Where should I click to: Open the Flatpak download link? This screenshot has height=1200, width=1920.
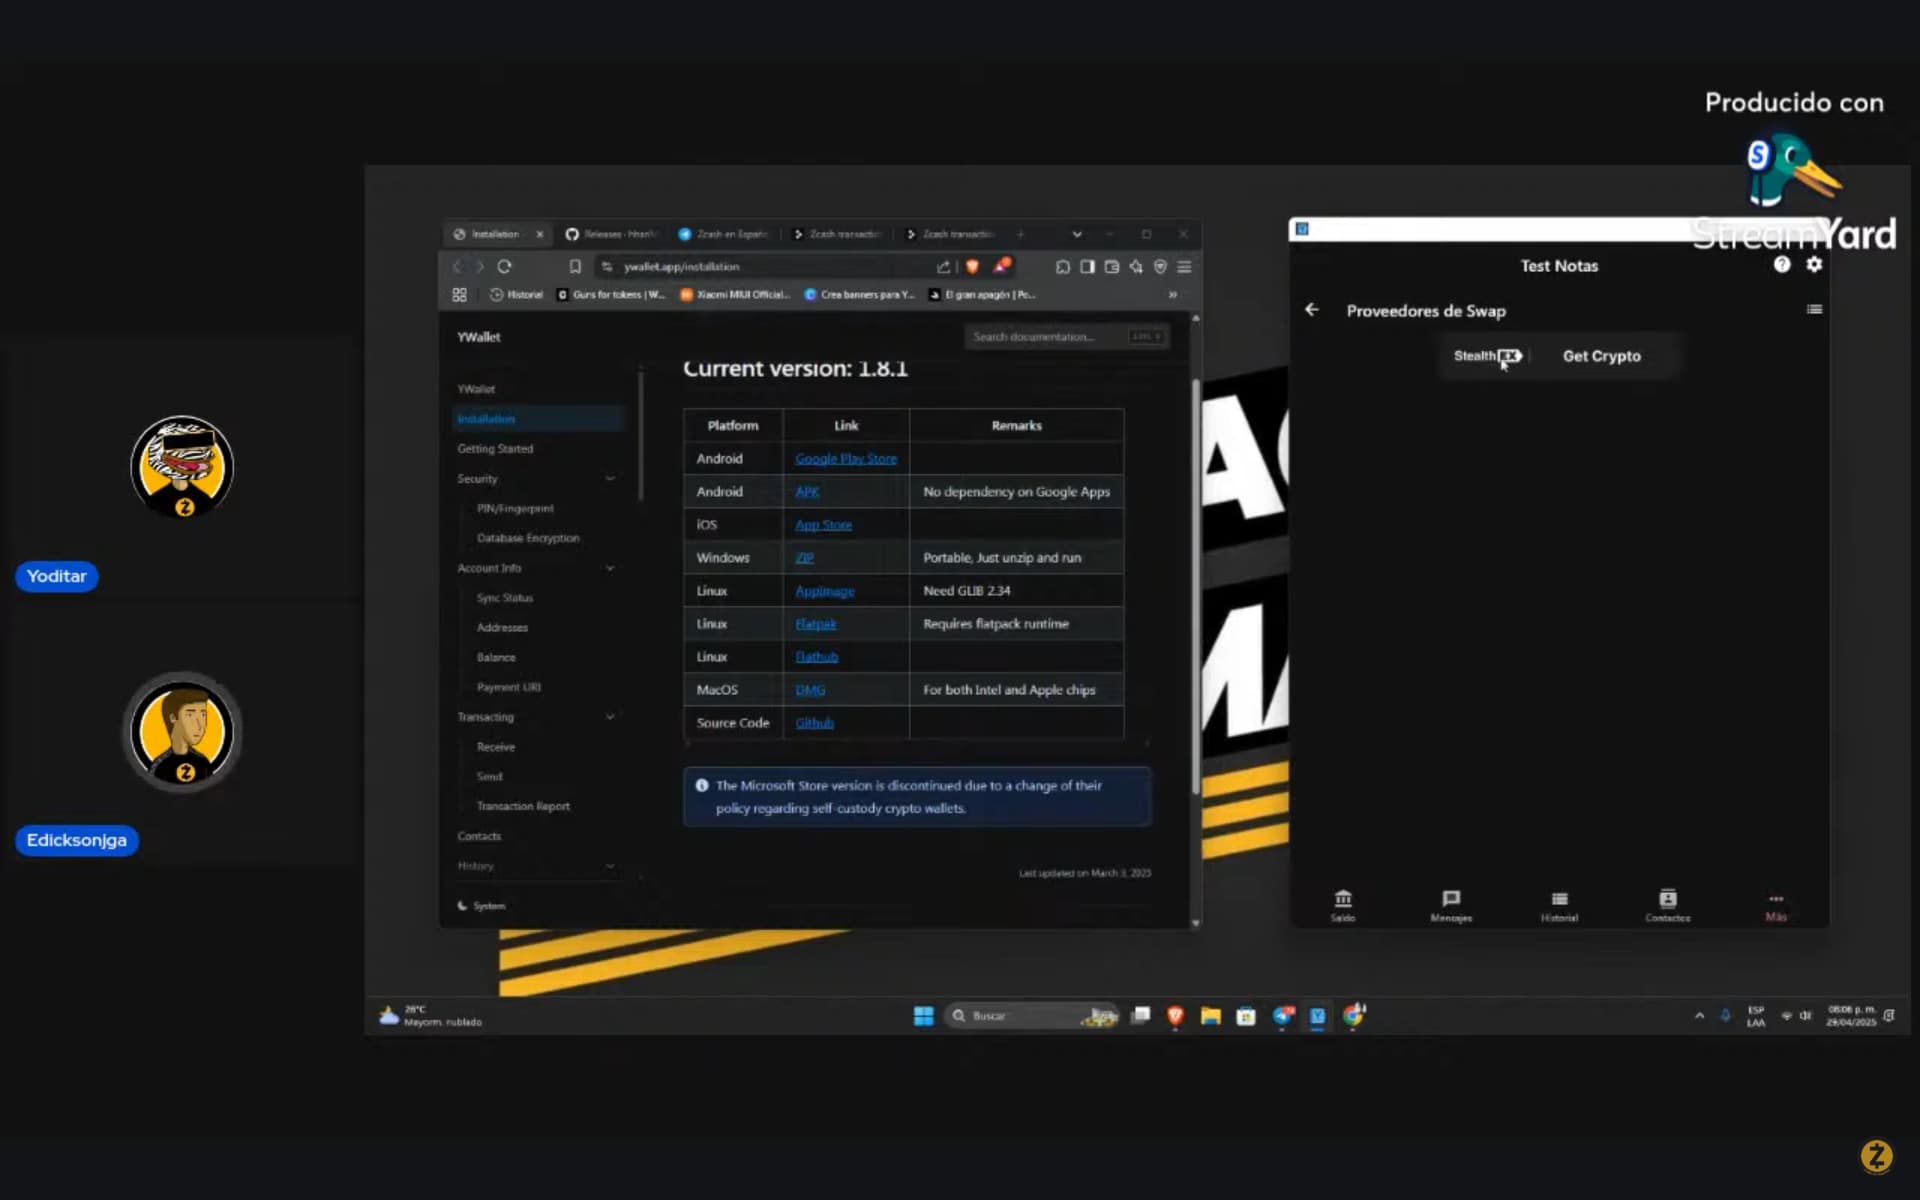click(816, 624)
